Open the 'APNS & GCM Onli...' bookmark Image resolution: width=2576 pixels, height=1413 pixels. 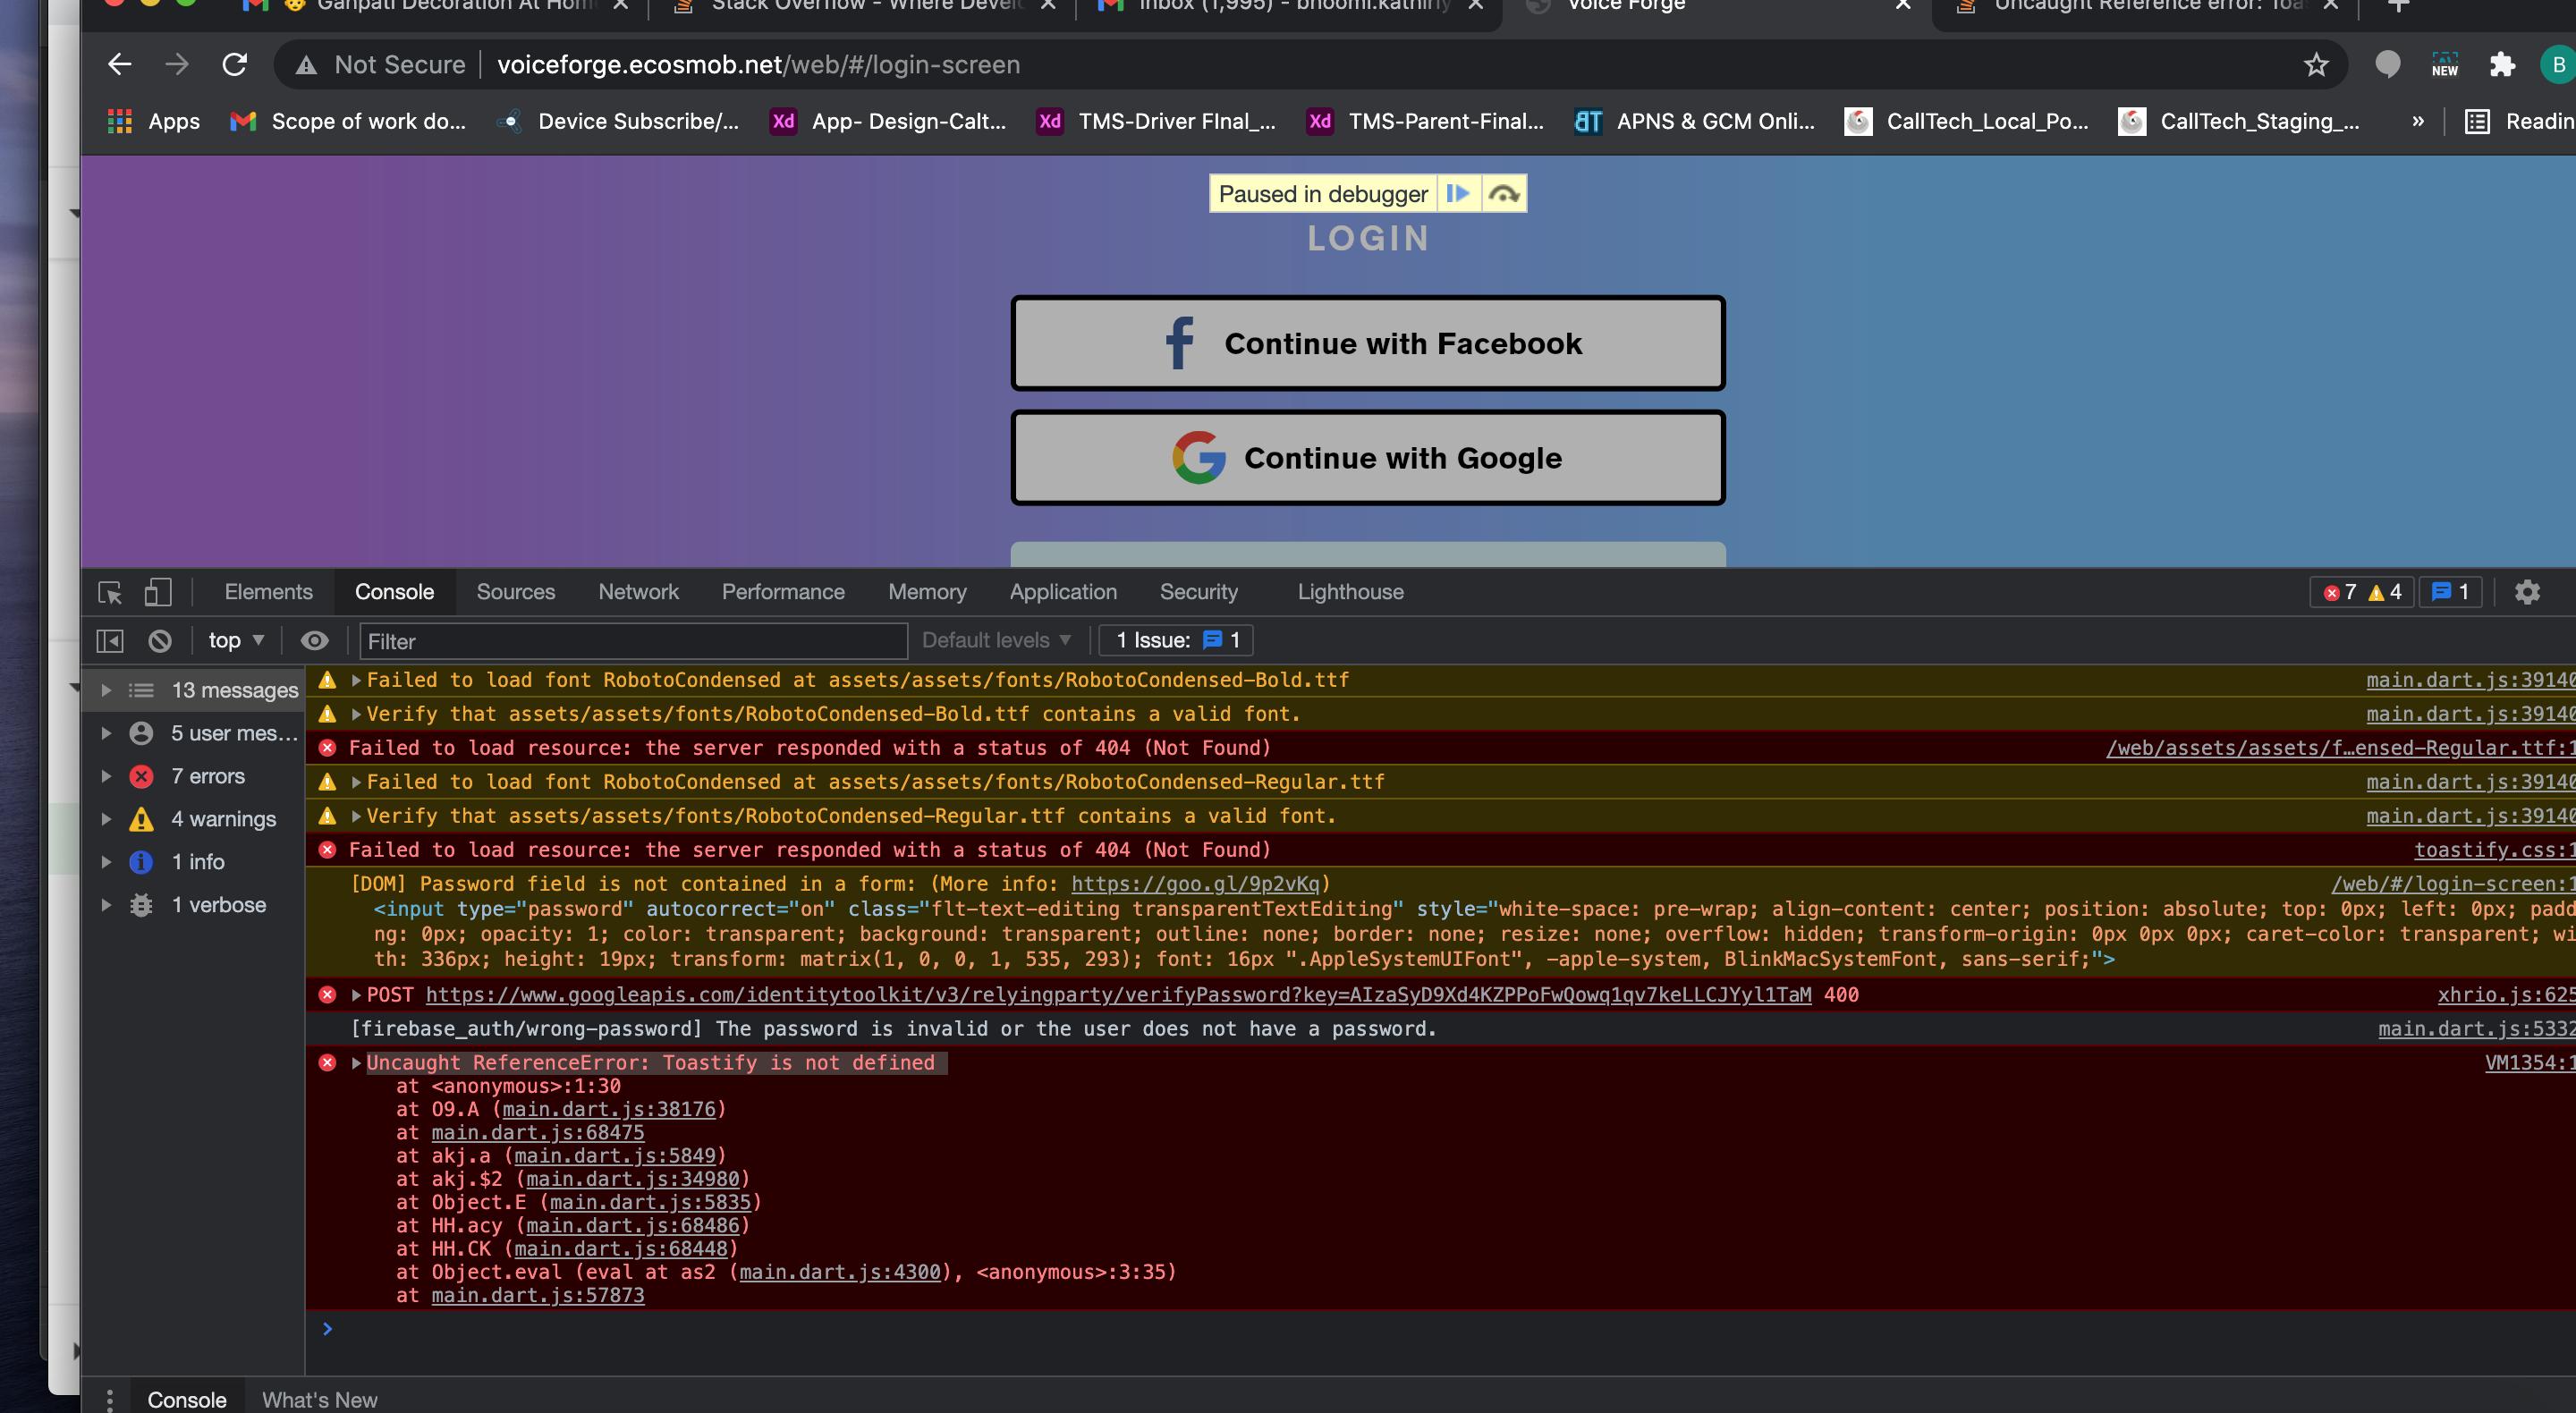tap(1695, 121)
